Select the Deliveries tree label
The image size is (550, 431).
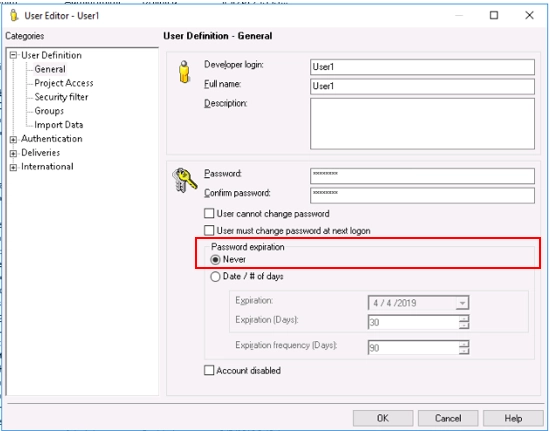tap(40, 153)
